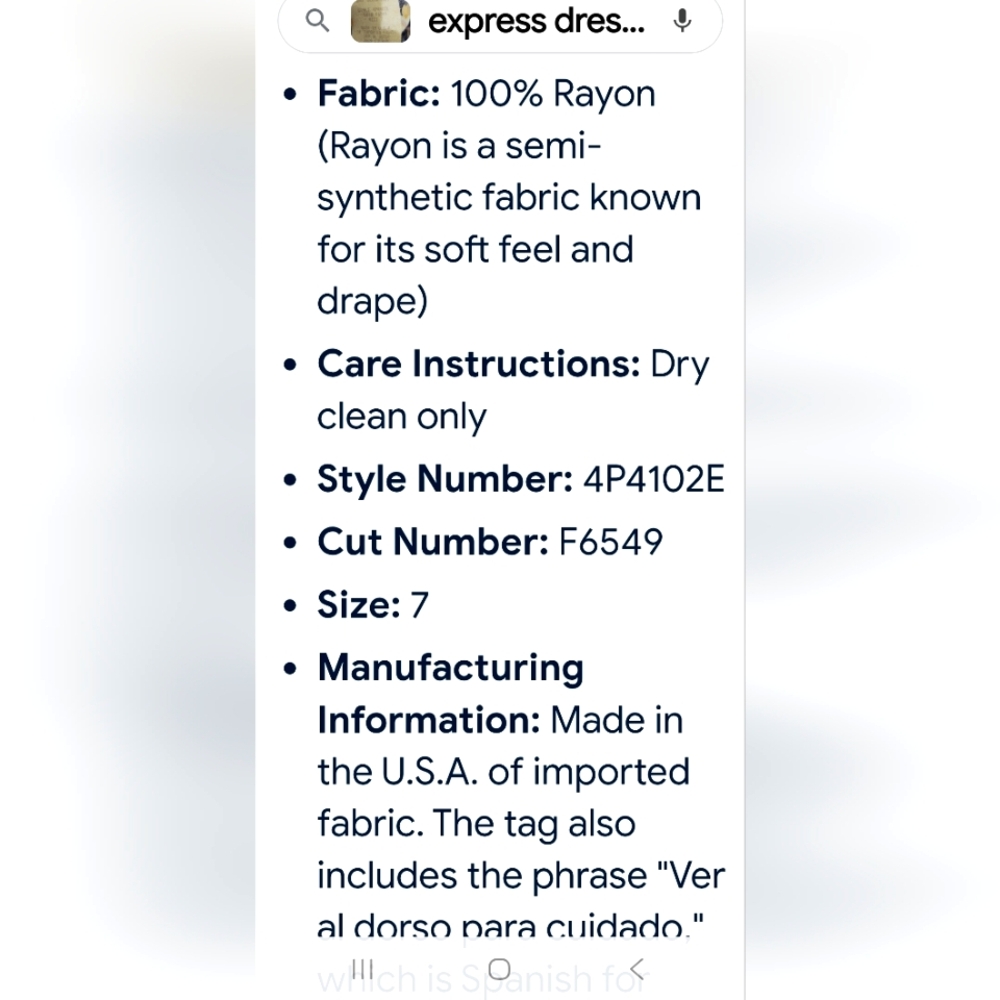
Task: Click the phrase "al dorso para cuidado."
Action: coord(510,927)
